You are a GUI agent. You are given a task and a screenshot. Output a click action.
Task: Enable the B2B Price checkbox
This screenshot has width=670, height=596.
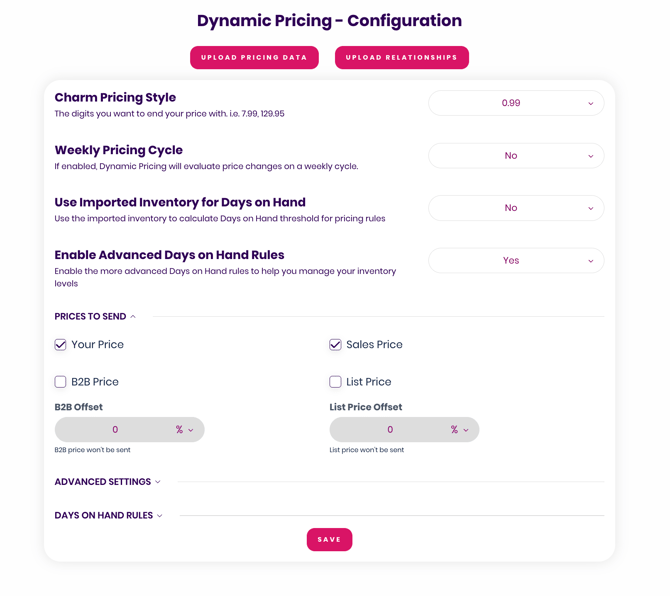[61, 382]
